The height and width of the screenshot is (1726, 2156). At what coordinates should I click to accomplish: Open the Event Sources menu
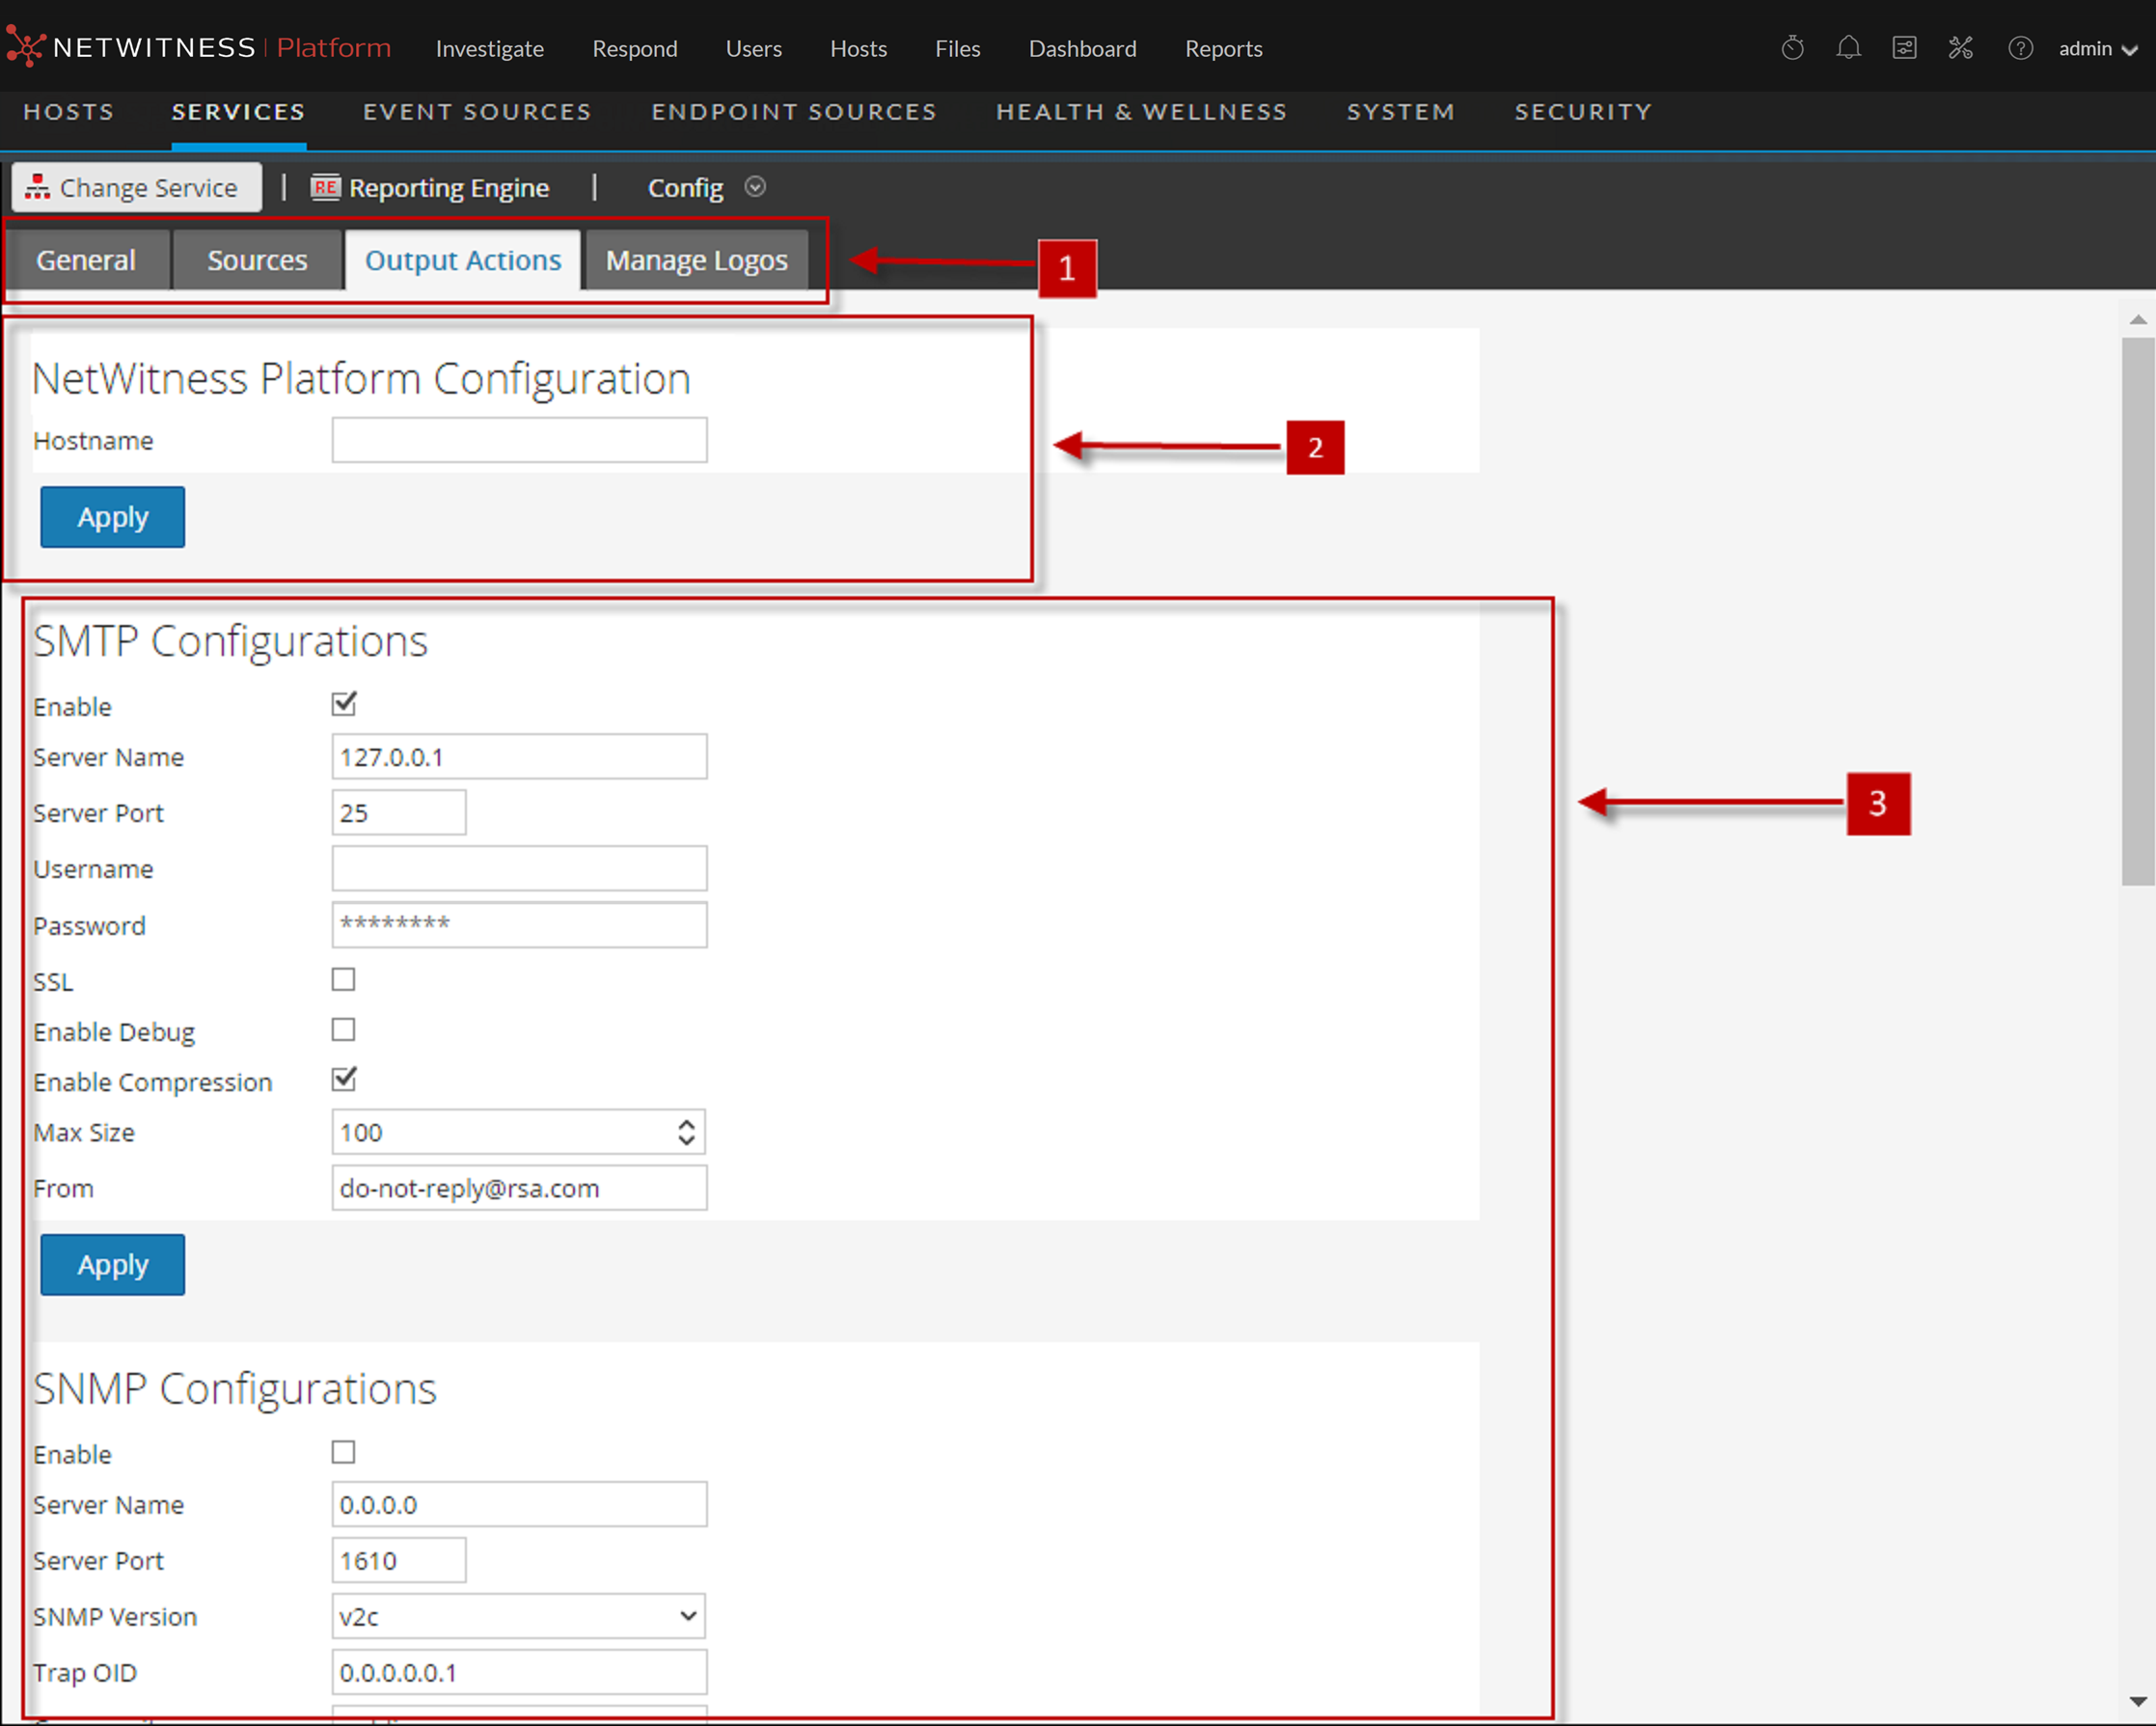477,112
